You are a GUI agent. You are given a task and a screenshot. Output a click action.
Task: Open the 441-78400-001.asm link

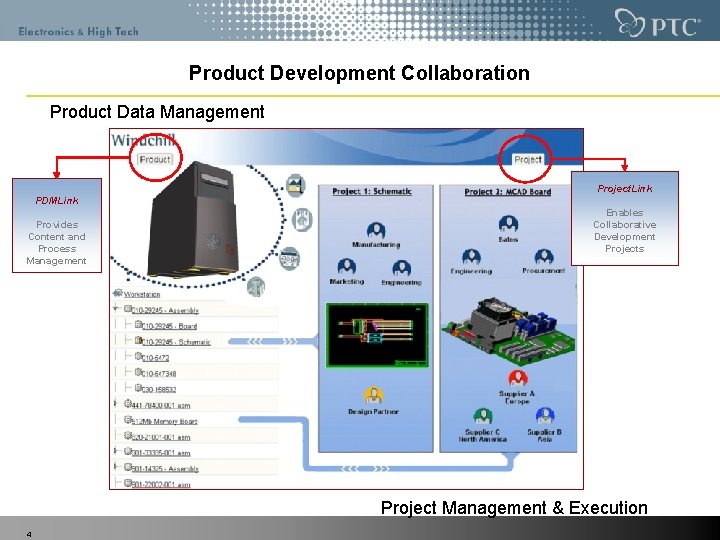tap(161, 405)
